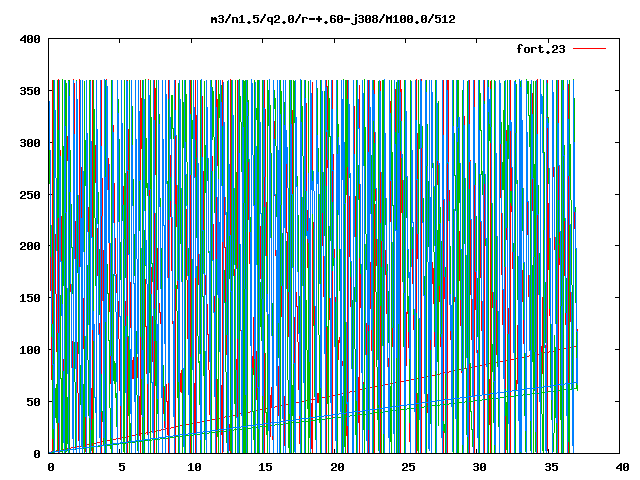Select y-axis label 350

30,91
